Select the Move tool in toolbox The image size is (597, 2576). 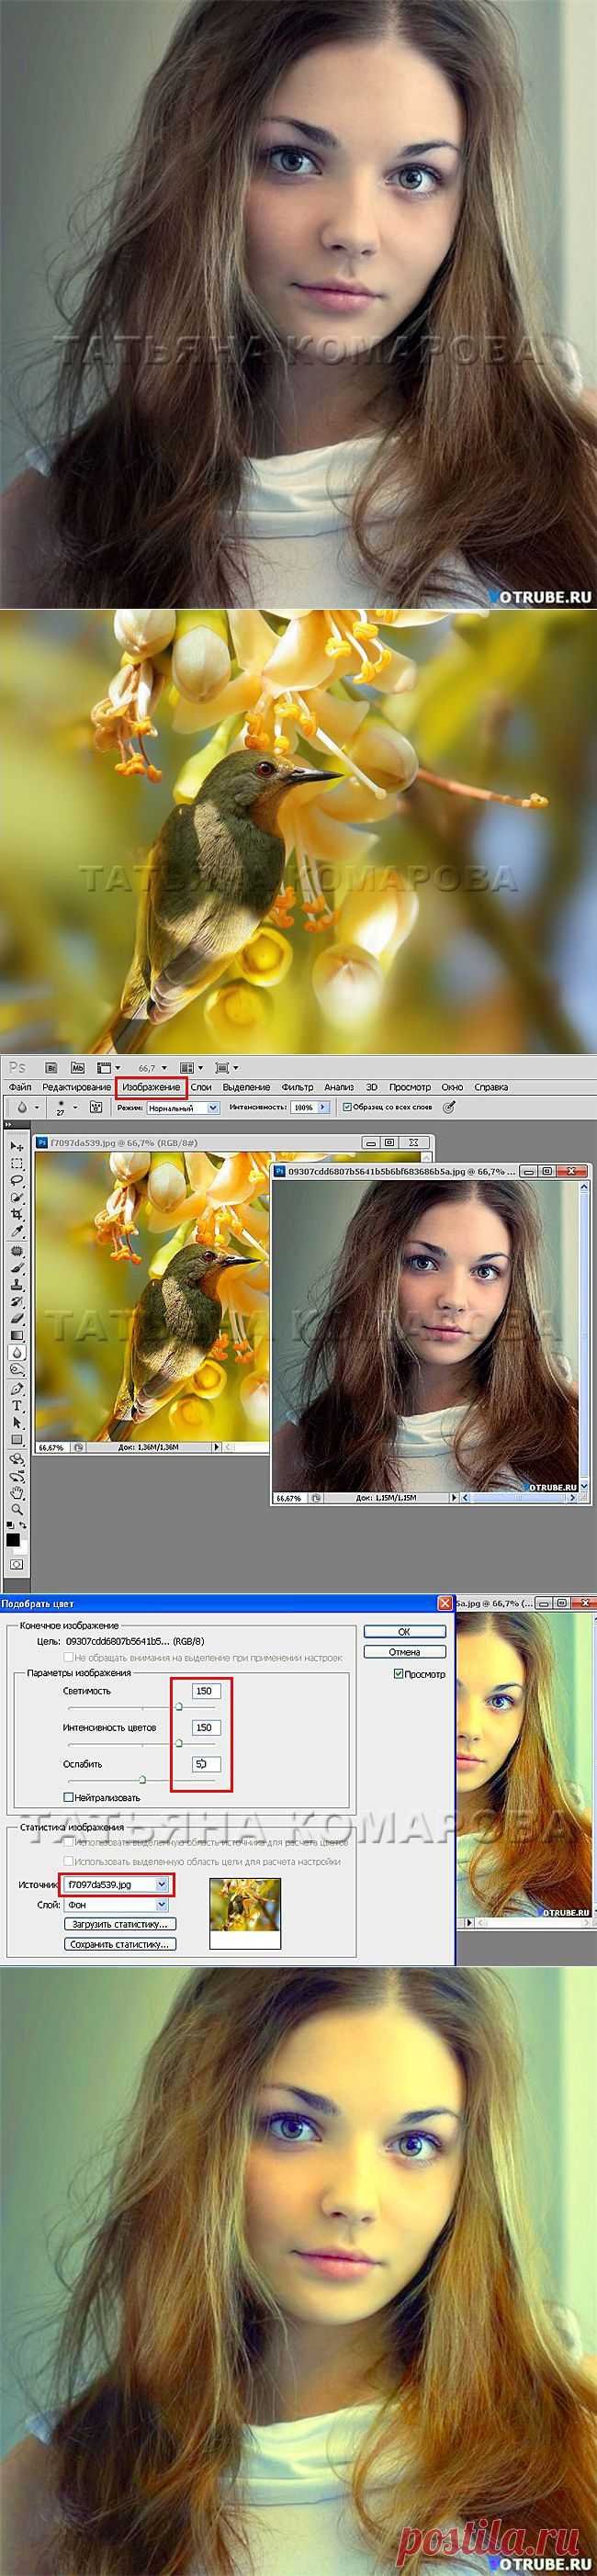[x=17, y=1147]
